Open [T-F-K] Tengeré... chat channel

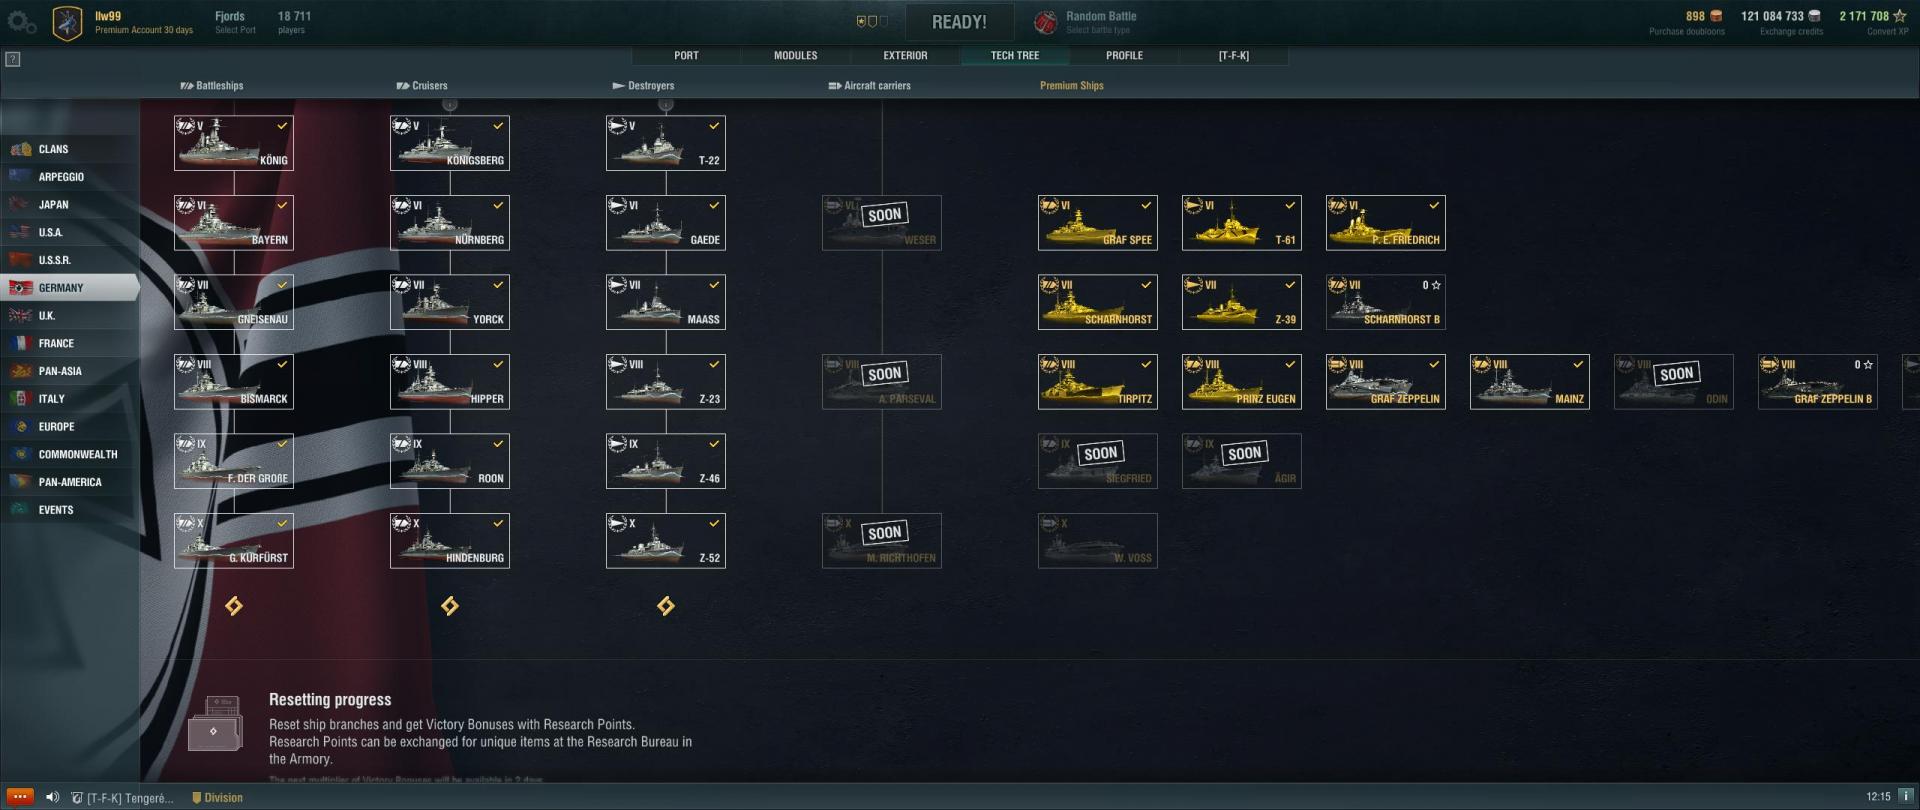pos(122,797)
